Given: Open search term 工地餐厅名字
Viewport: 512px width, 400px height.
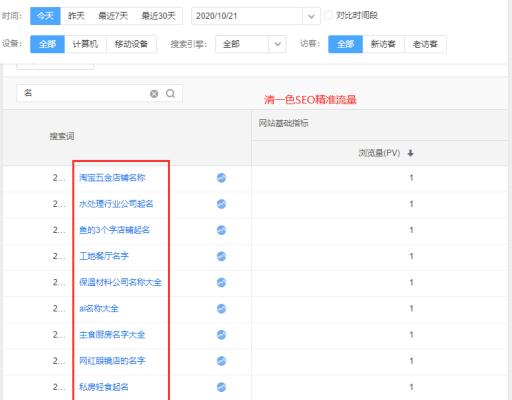Looking at the screenshot, I should (x=104, y=256).
